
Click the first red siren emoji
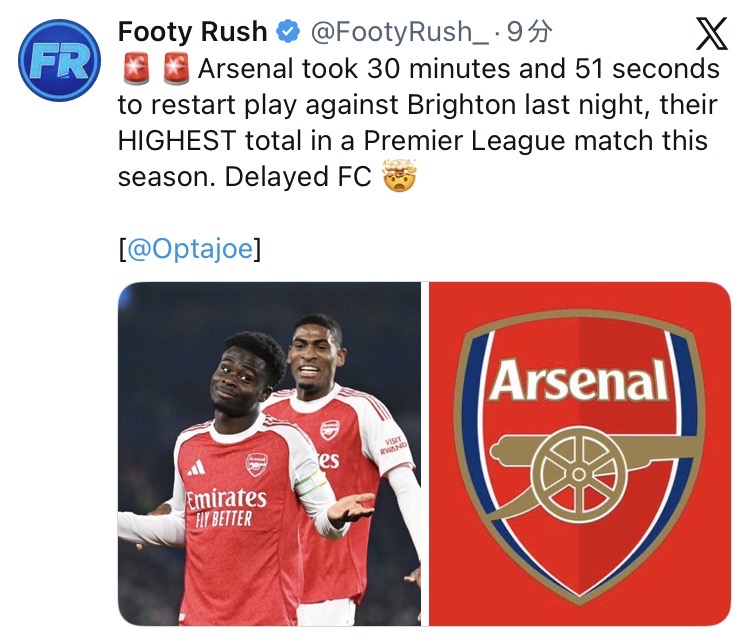point(136,71)
